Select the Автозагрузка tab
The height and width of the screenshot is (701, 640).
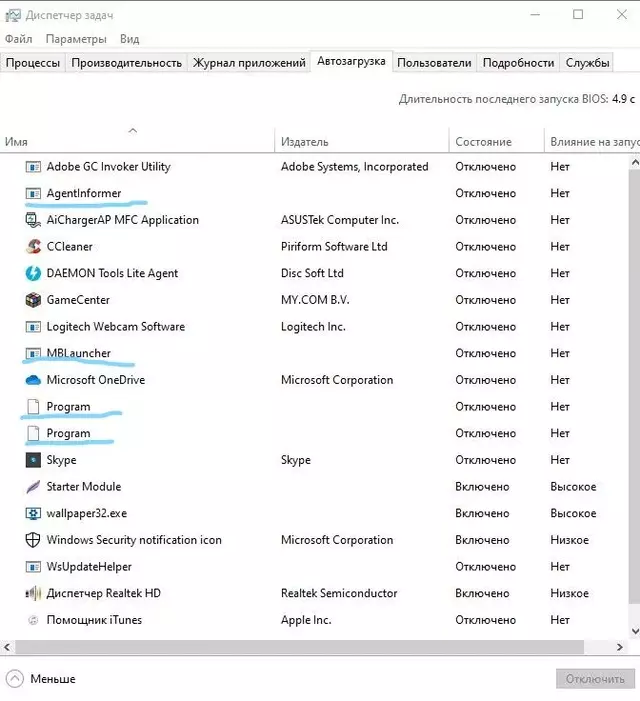351,61
